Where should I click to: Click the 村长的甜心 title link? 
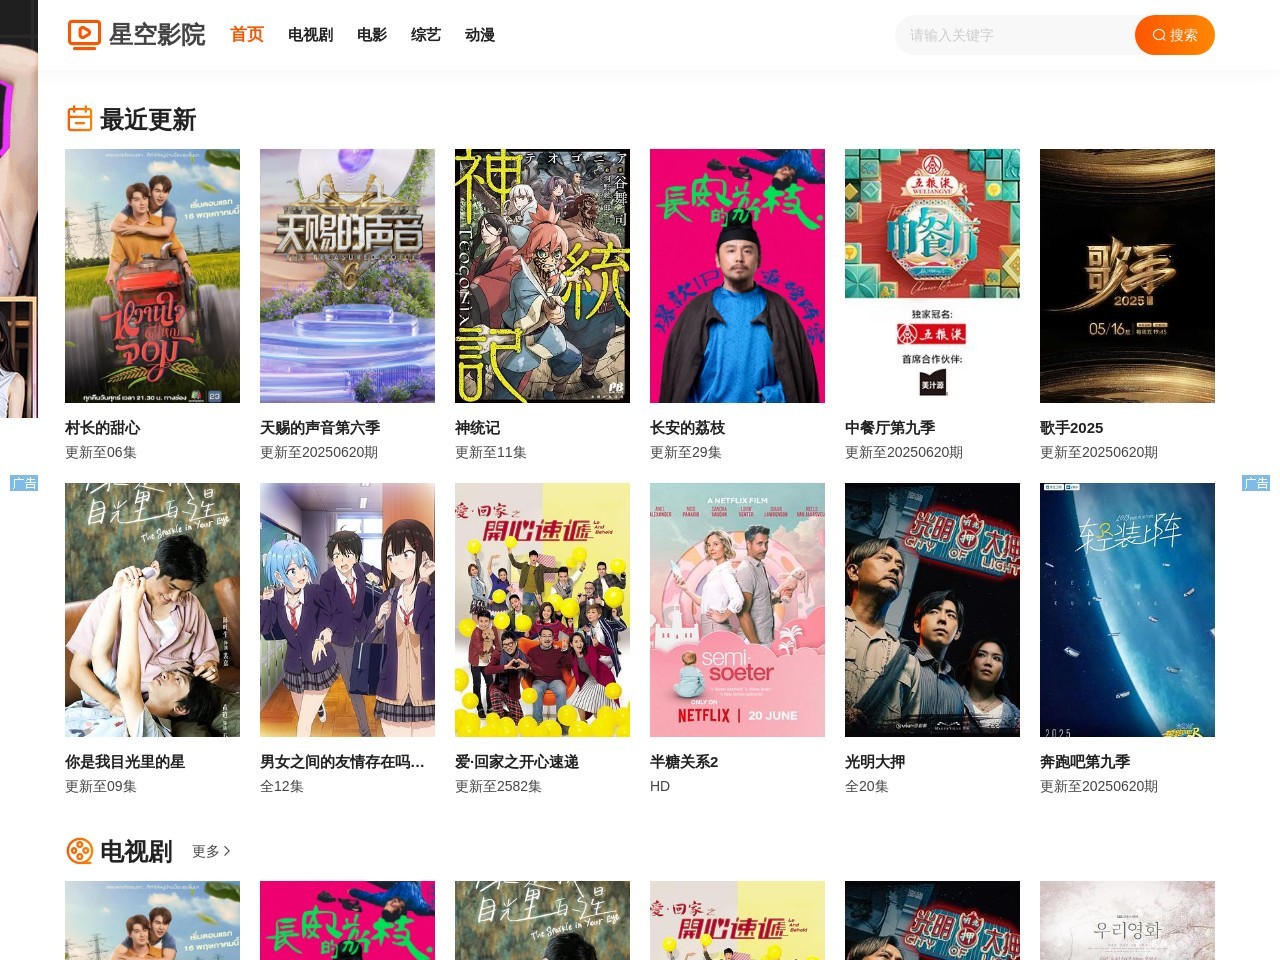tap(102, 428)
